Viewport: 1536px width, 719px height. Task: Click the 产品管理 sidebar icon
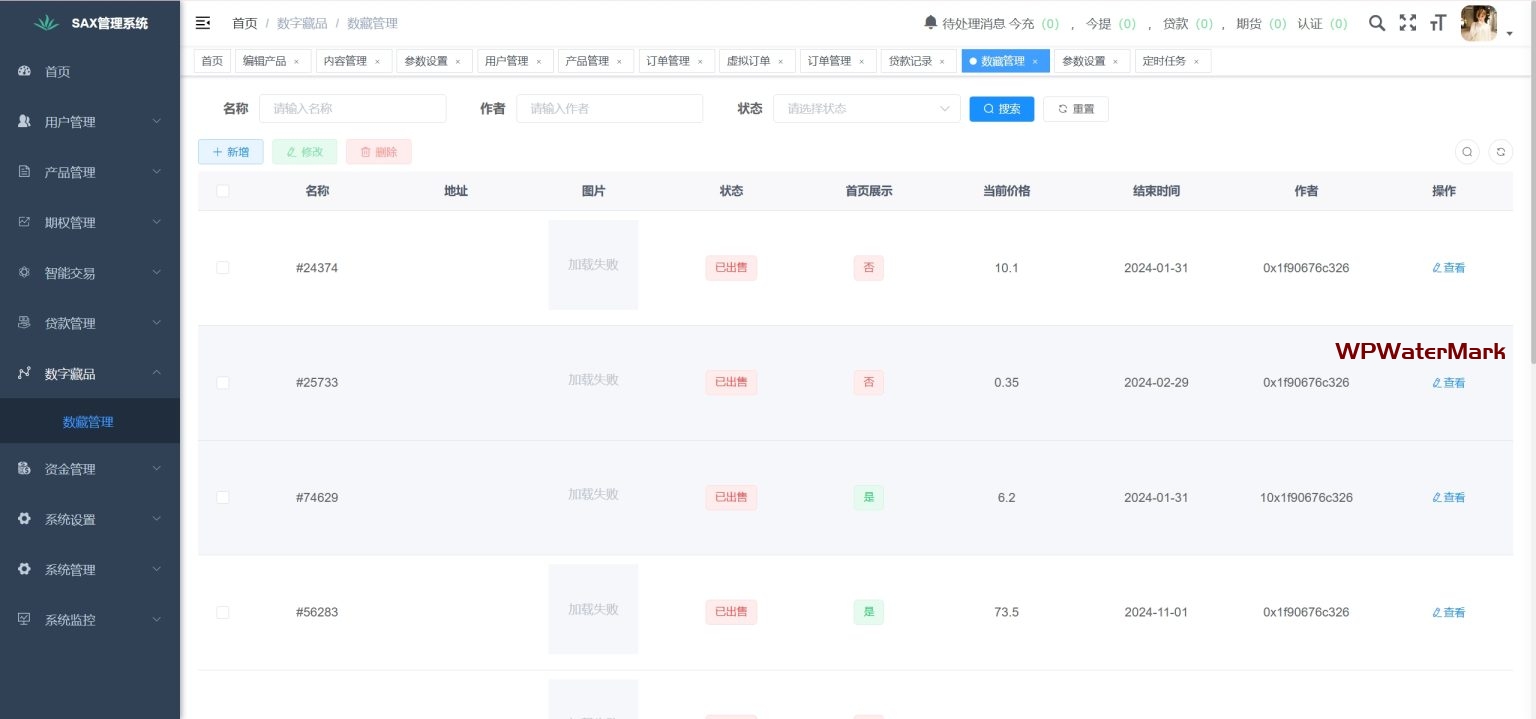point(25,172)
